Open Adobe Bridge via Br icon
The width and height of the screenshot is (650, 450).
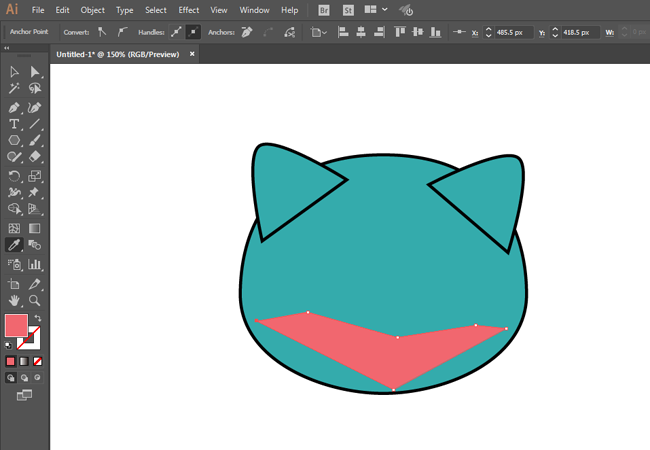324,10
